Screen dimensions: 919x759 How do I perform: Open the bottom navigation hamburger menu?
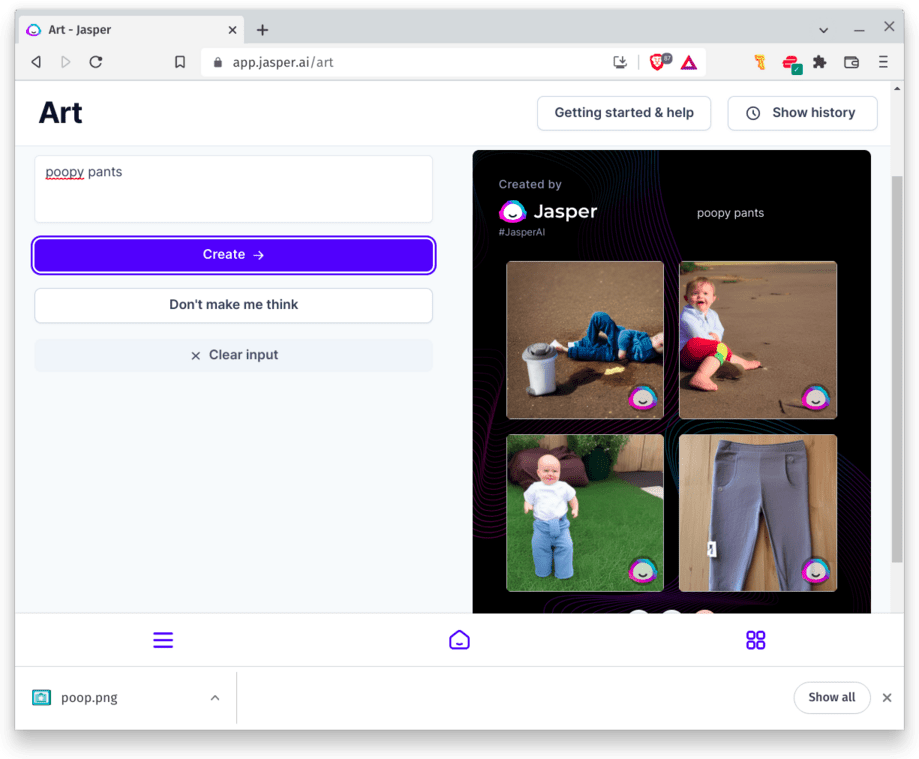(x=163, y=640)
